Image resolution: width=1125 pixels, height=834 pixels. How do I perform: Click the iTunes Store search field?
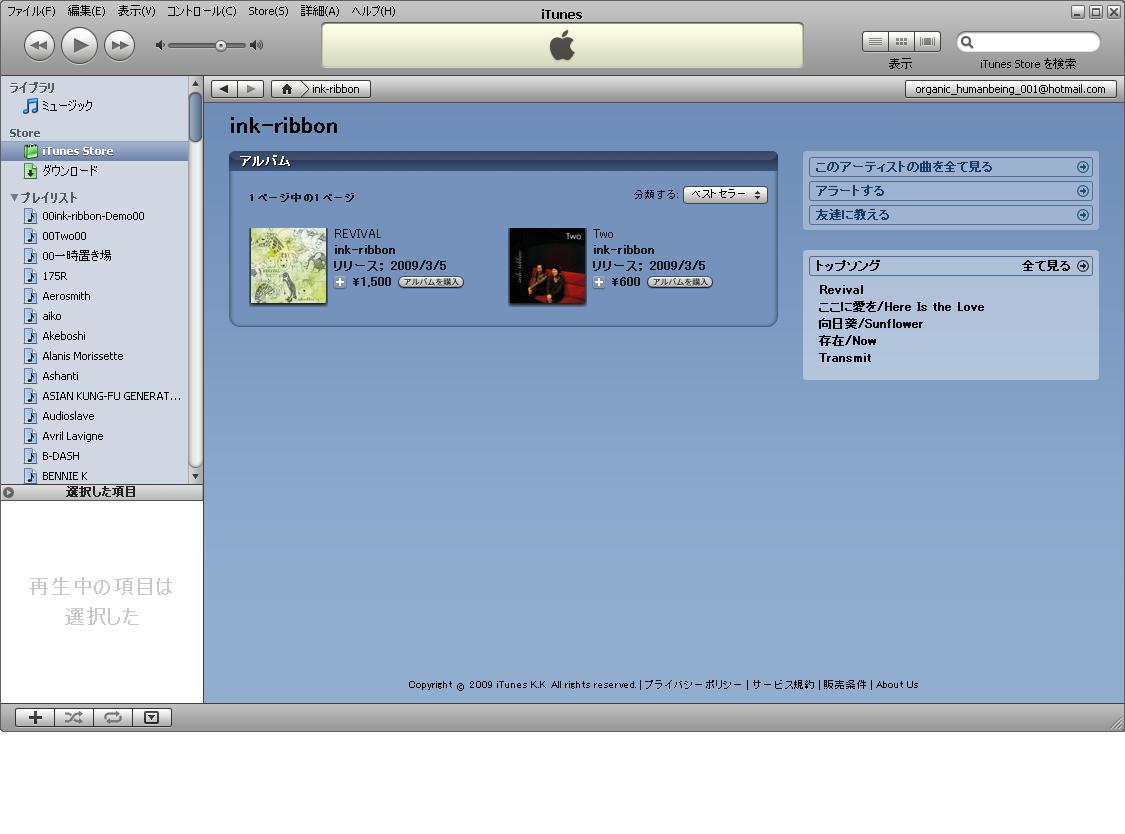1028,42
